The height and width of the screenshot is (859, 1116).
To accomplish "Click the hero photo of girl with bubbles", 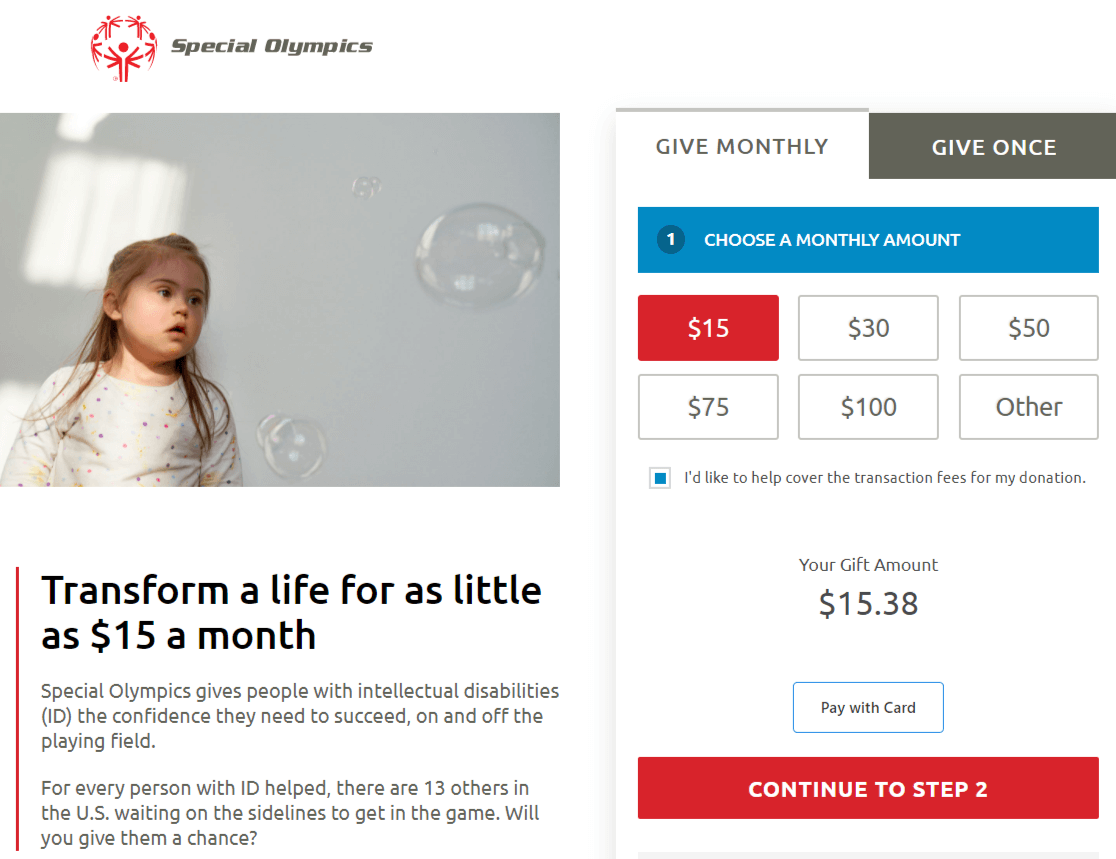I will pyautogui.click(x=280, y=300).
